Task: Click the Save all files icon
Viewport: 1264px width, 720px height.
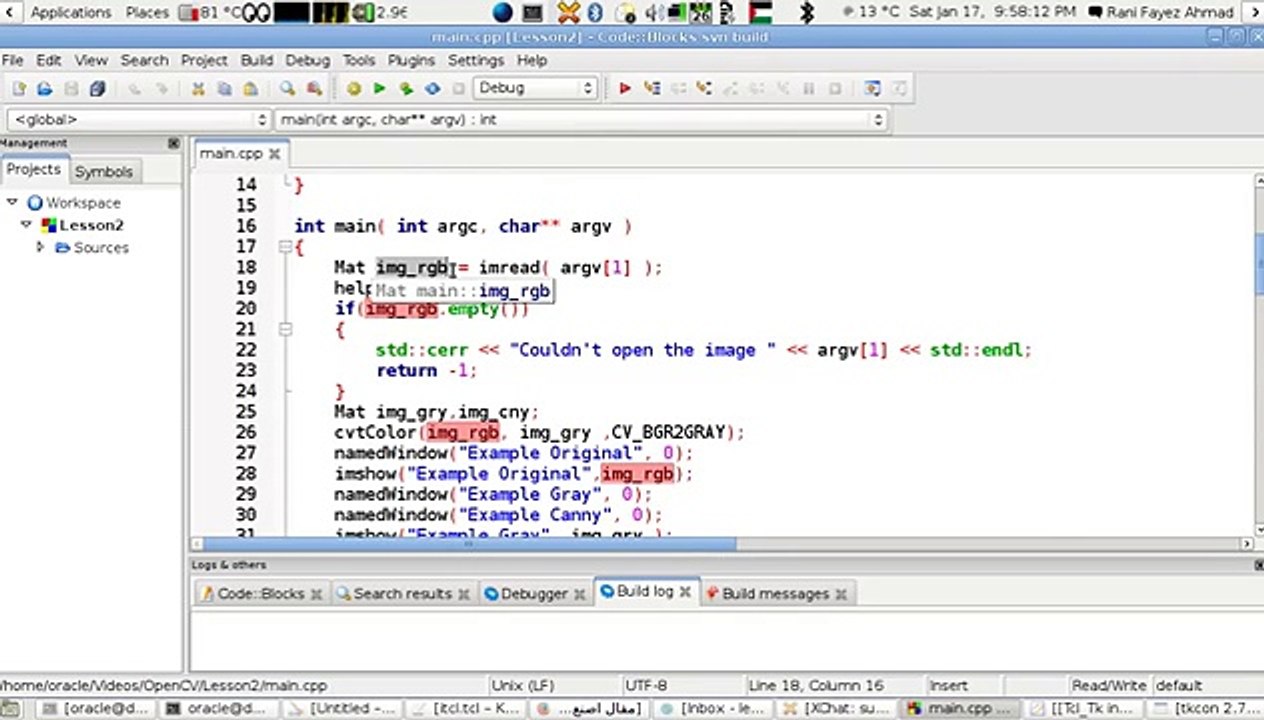Action: tap(97, 88)
